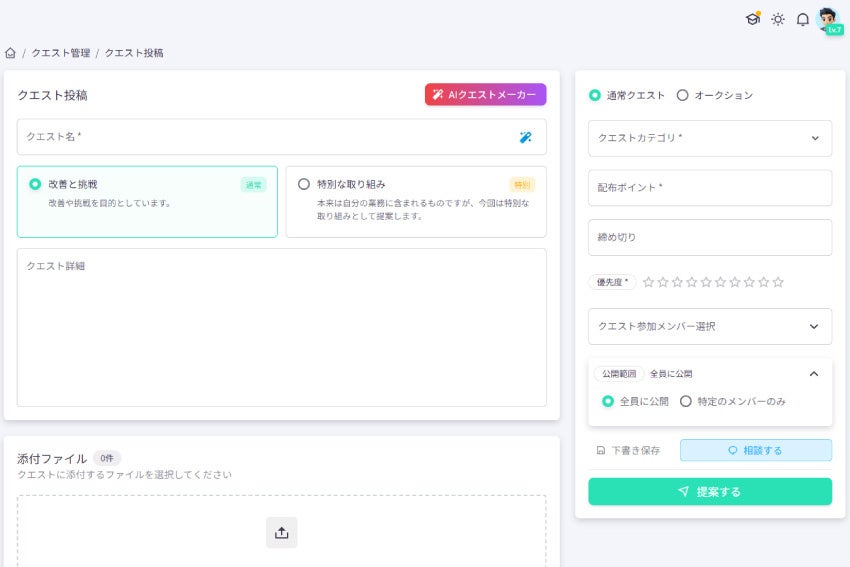Set priority to the seventh star
The height and width of the screenshot is (567, 850).
[x=735, y=282]
